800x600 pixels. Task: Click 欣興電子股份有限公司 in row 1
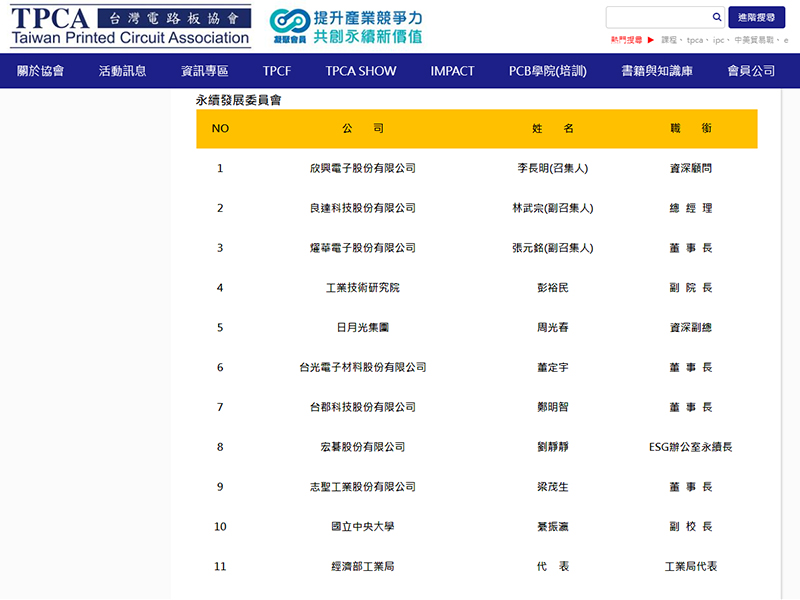click(x=362, y=168)
